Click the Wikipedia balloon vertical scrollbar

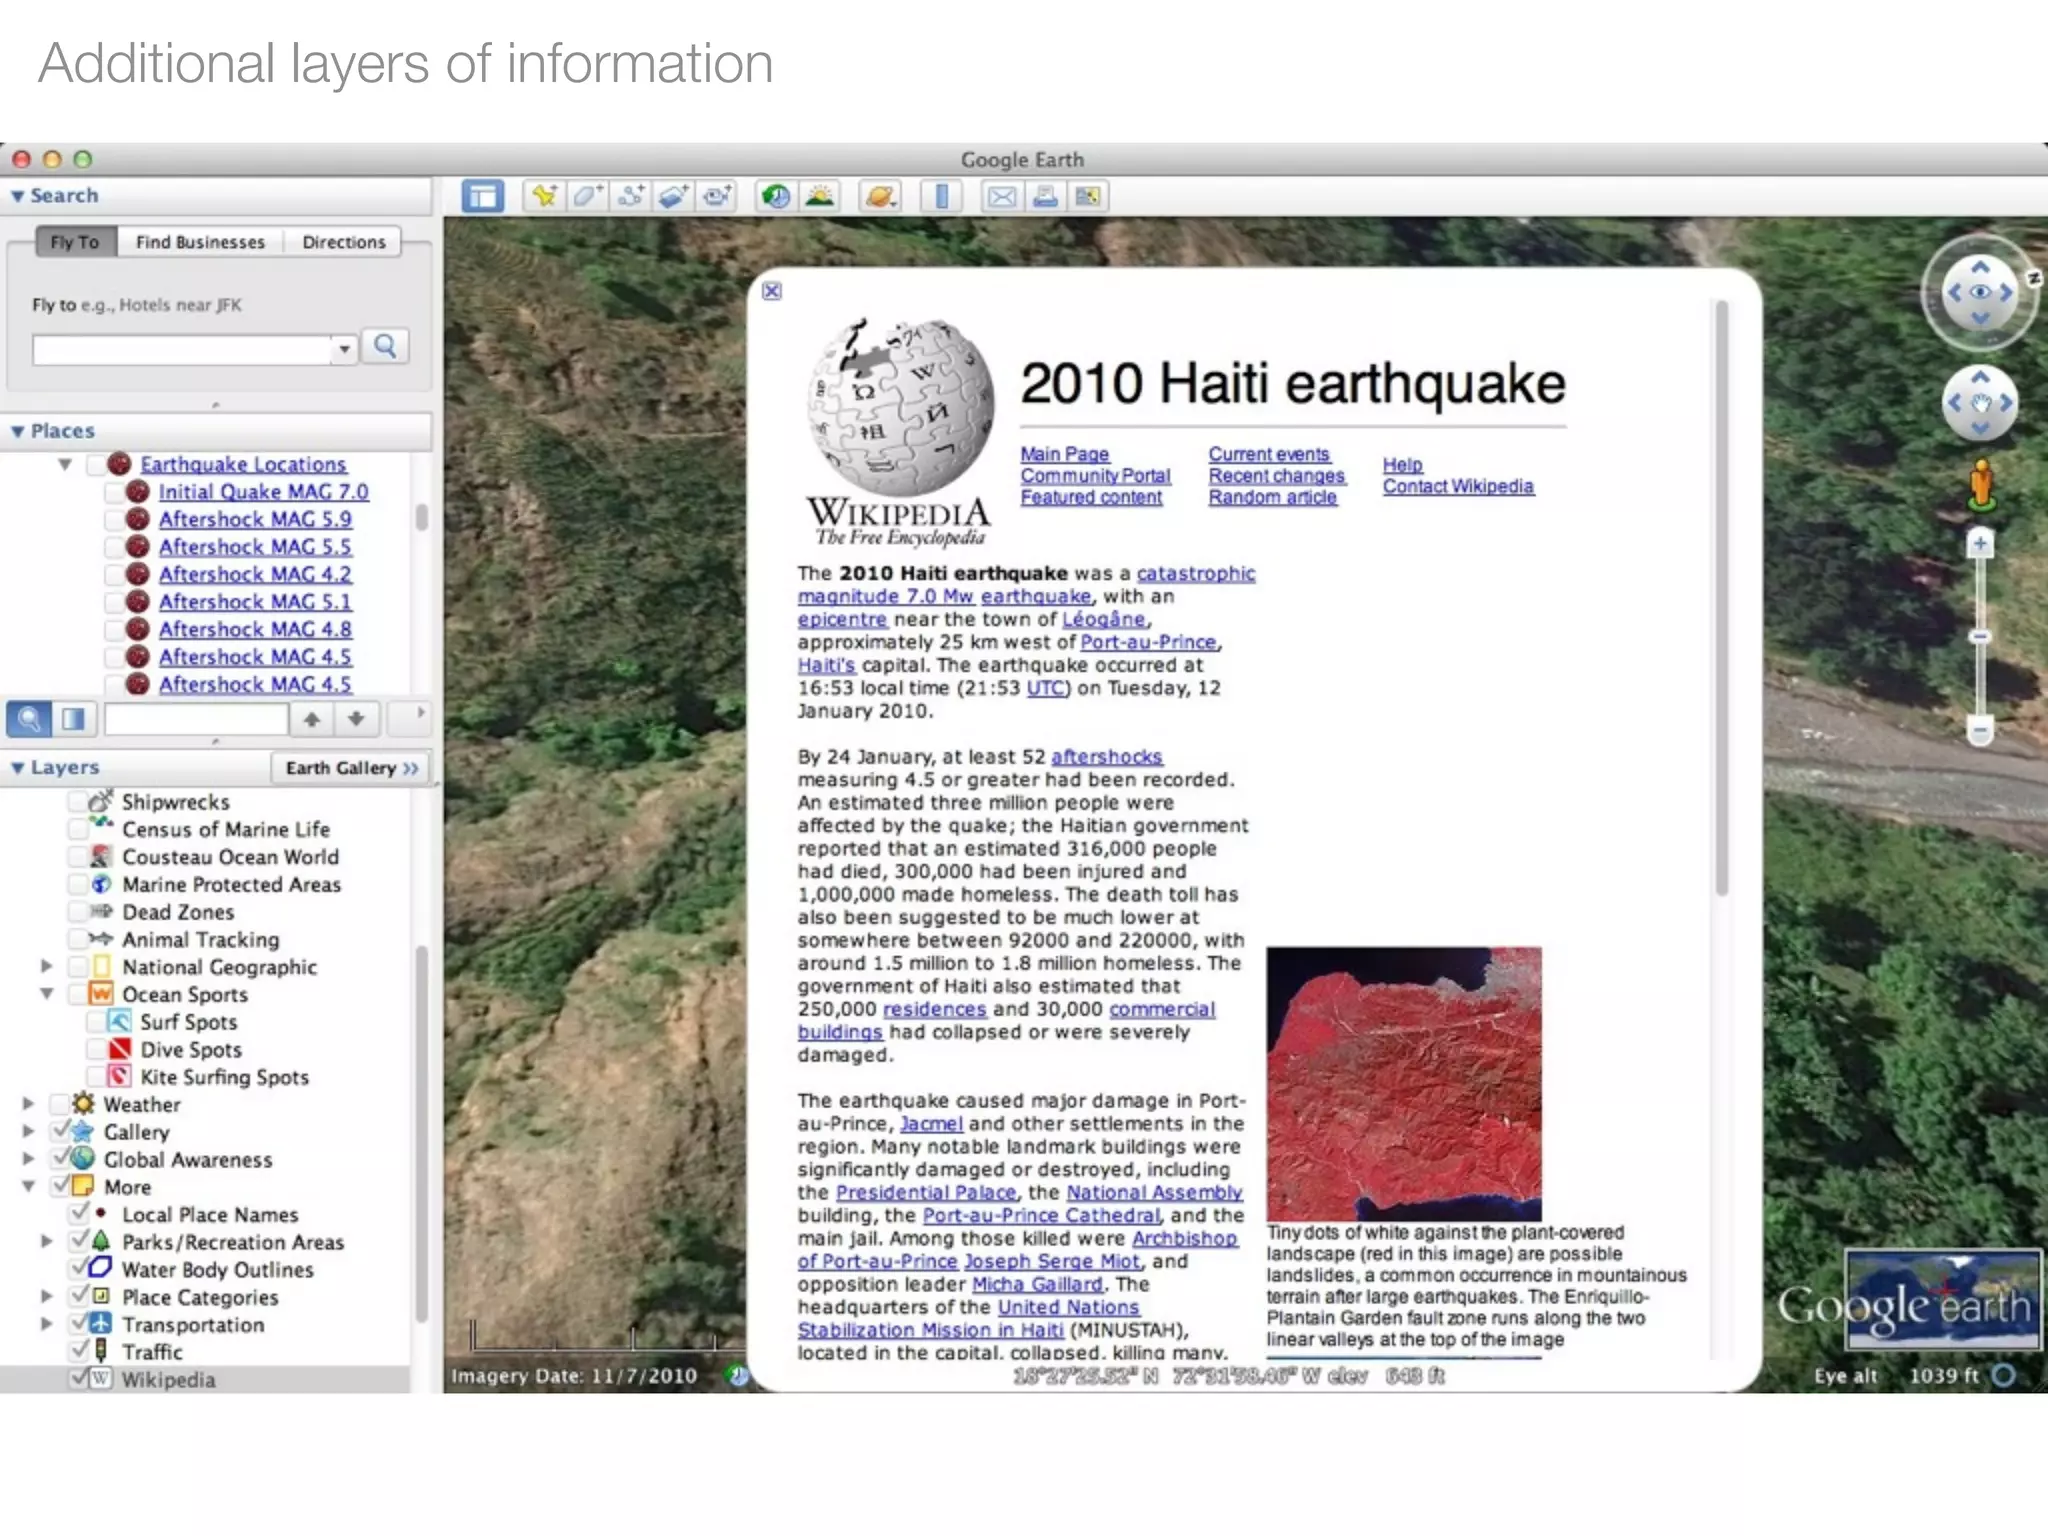point(1722,600)
